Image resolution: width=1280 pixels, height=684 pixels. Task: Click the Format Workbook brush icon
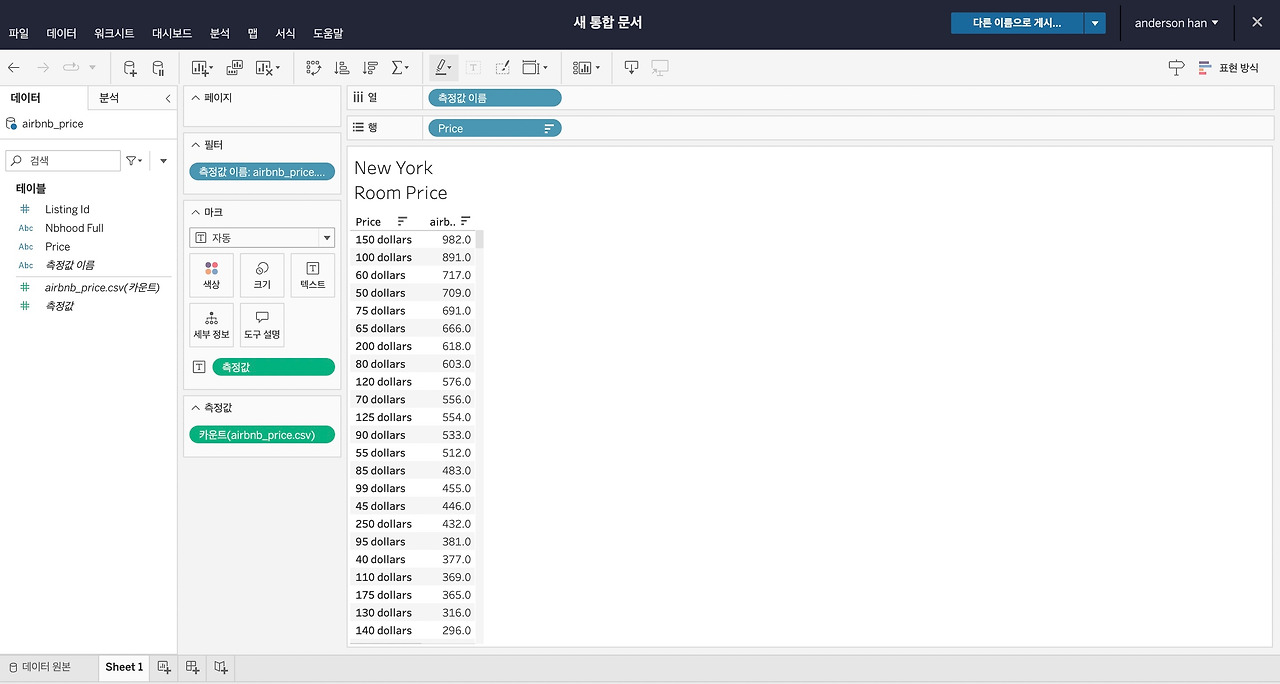(x=502, y=68)
